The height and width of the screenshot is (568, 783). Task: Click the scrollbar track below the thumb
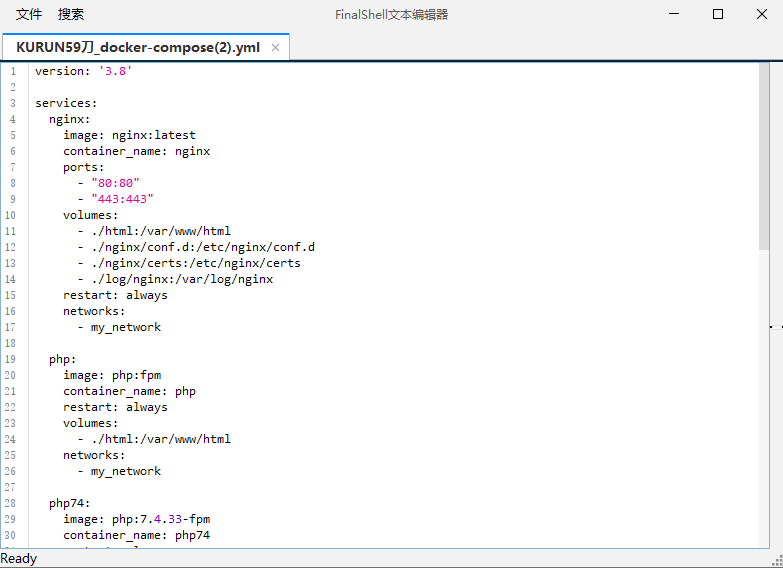763,400
